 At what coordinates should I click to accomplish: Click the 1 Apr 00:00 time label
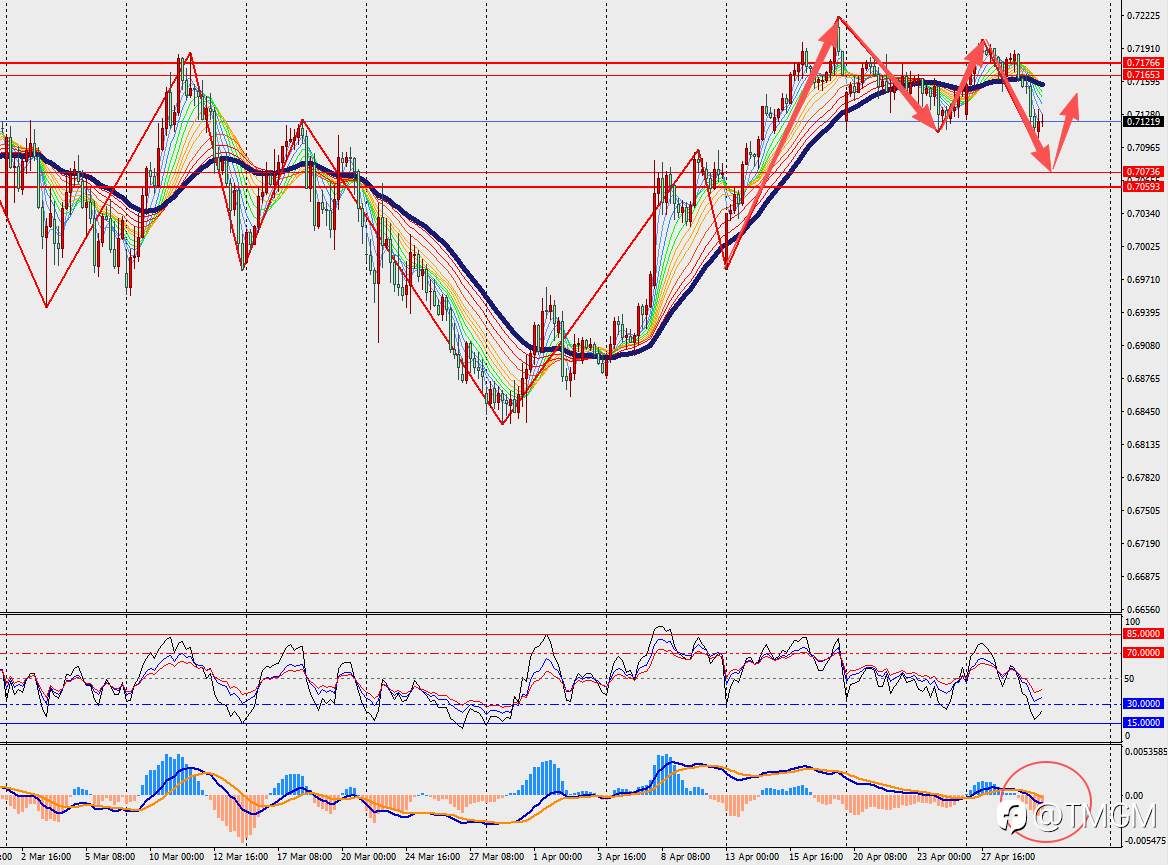[x=558, y=857]
